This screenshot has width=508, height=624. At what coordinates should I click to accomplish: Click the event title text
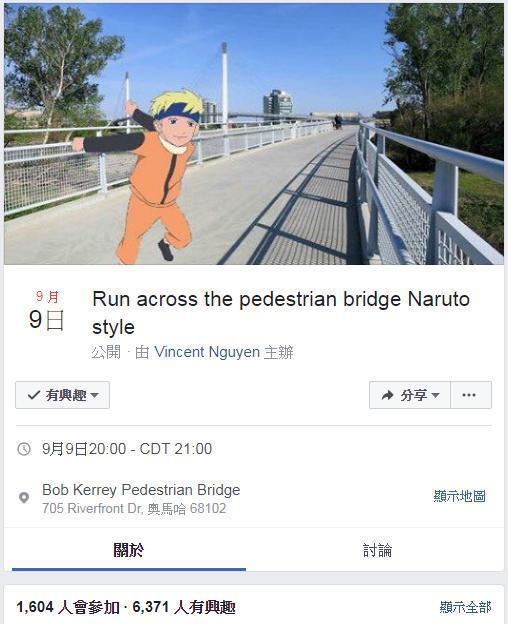(x=281, y=313)
